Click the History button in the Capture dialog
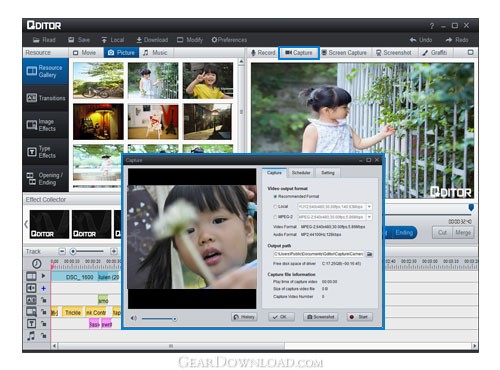This screenshot has width=500, height=370. 244,317
